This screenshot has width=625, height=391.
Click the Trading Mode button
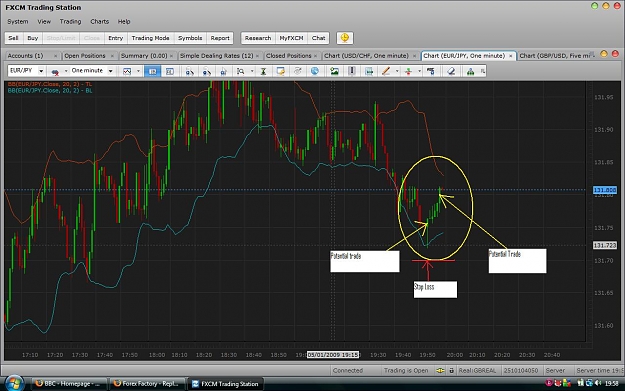pos(150,38)
